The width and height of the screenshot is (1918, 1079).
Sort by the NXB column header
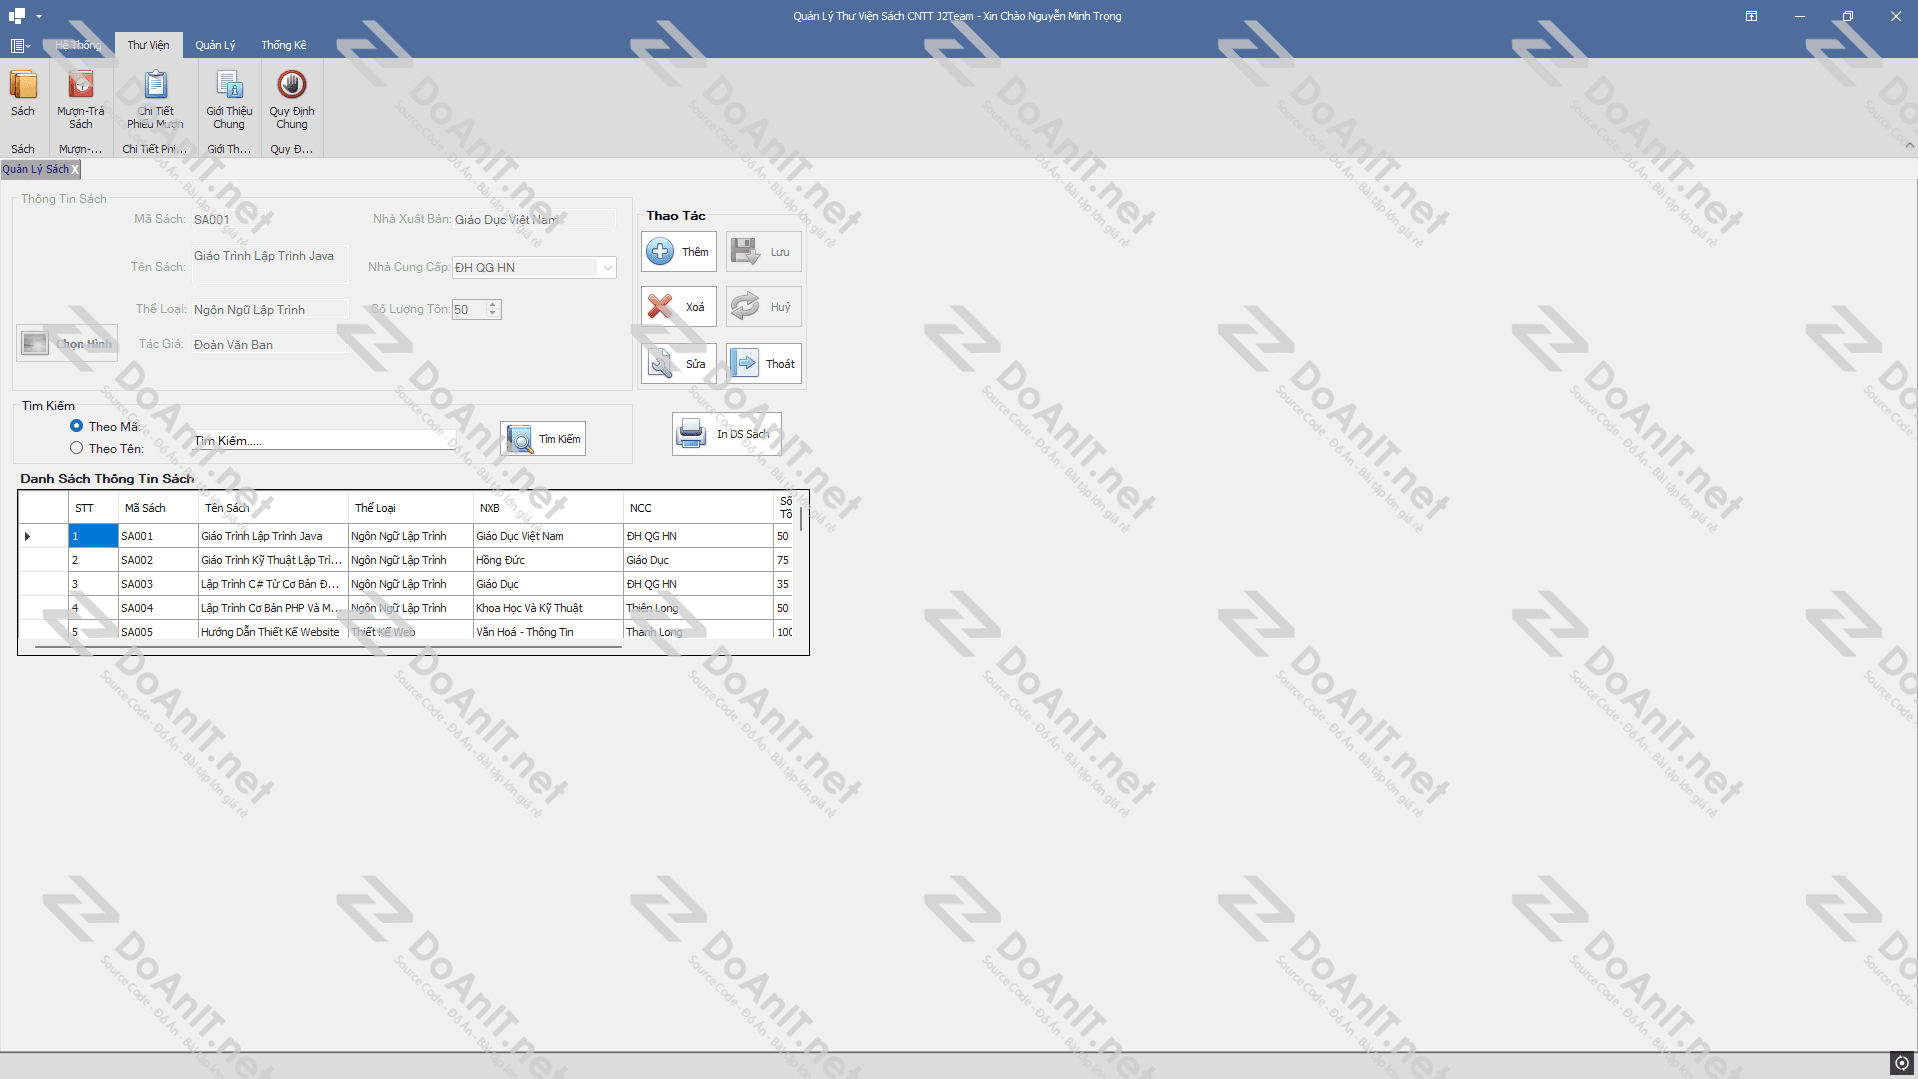[x=548, y=508]
